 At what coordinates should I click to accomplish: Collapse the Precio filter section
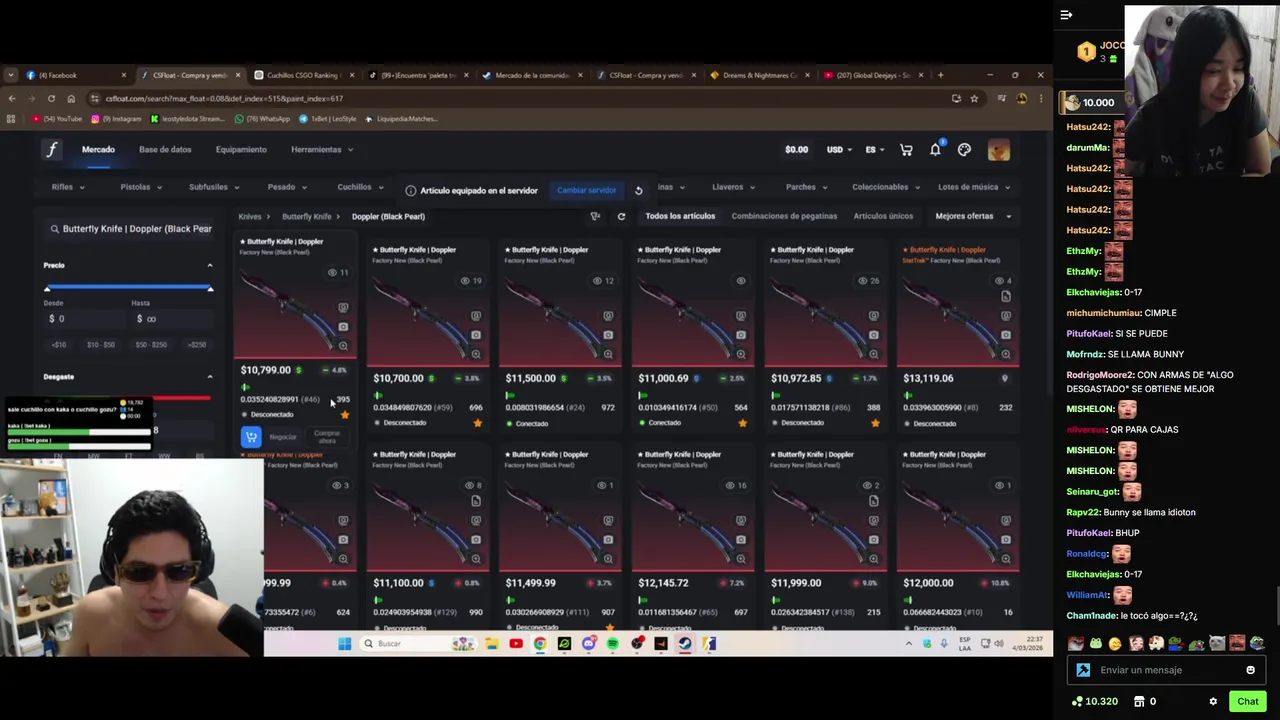click(x=209, y=265)
